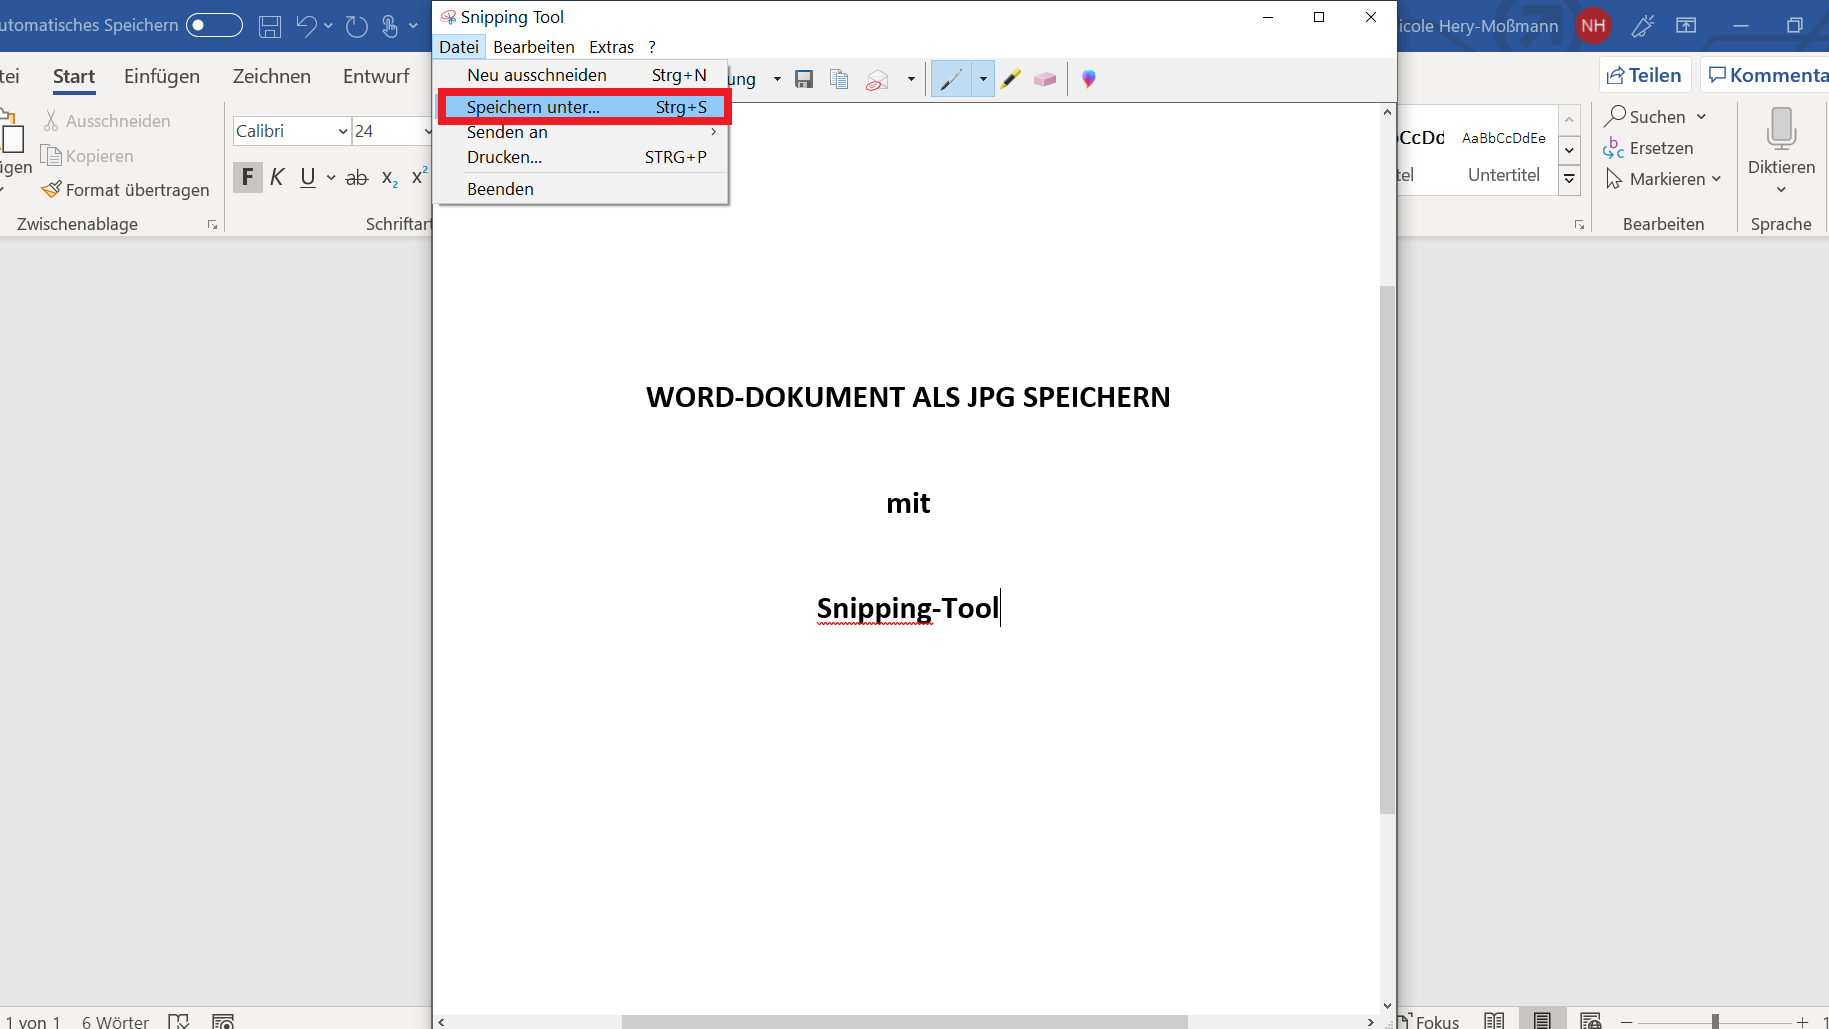
Task: Click the Snipping Tool send snip email icon
Action: [x=877, y=80]
